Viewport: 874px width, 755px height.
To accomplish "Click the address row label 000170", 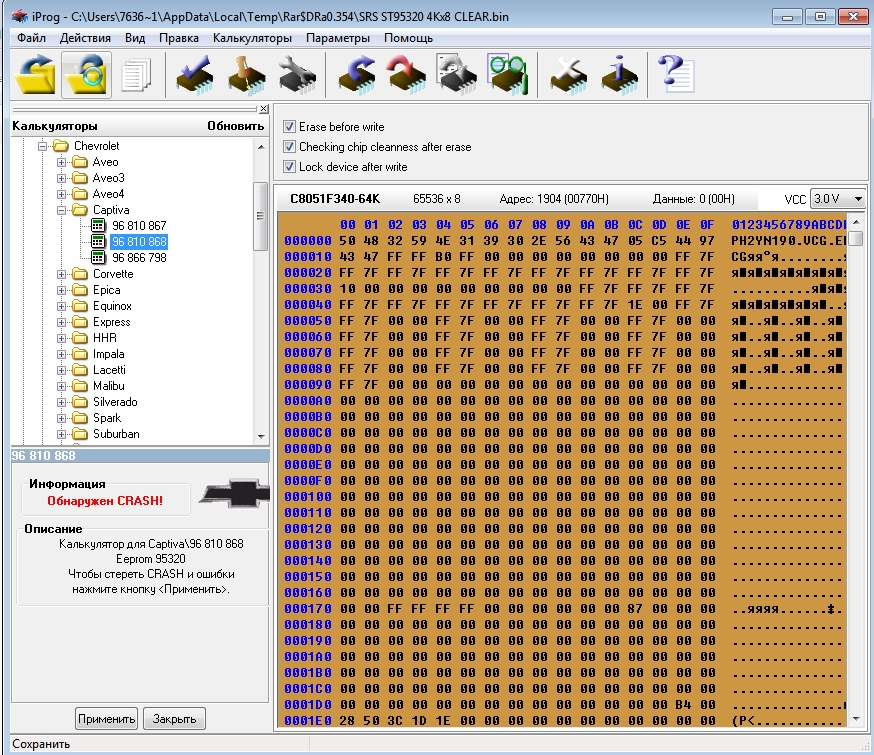I will 308,608.
